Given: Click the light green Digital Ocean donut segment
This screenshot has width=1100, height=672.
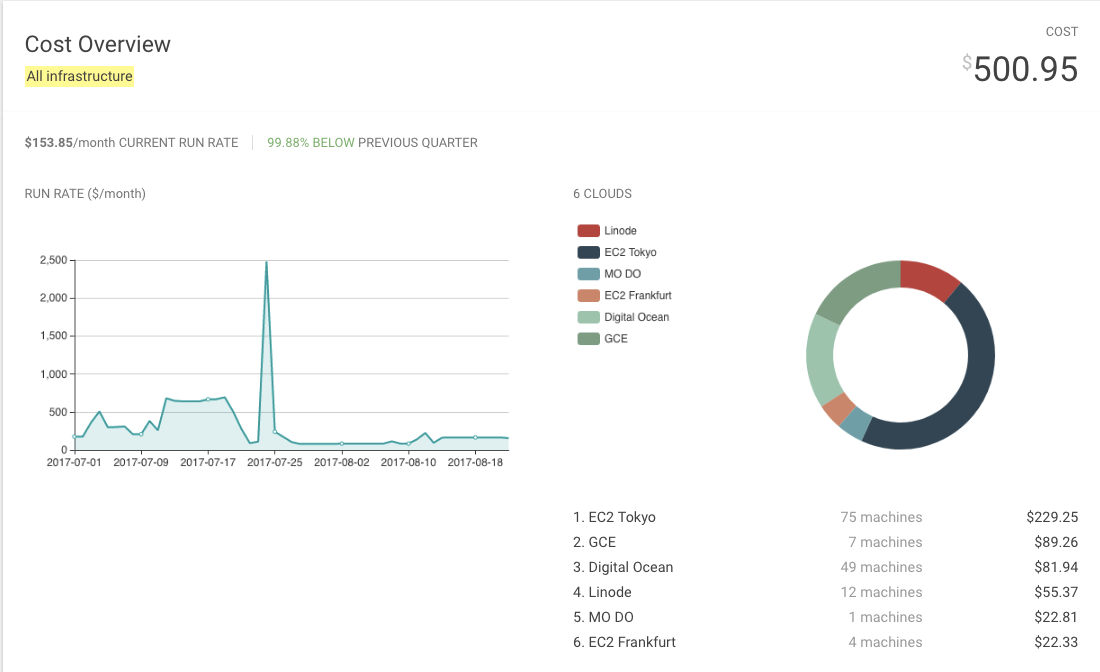Looking at the screenshot, I should pos(822,358).
